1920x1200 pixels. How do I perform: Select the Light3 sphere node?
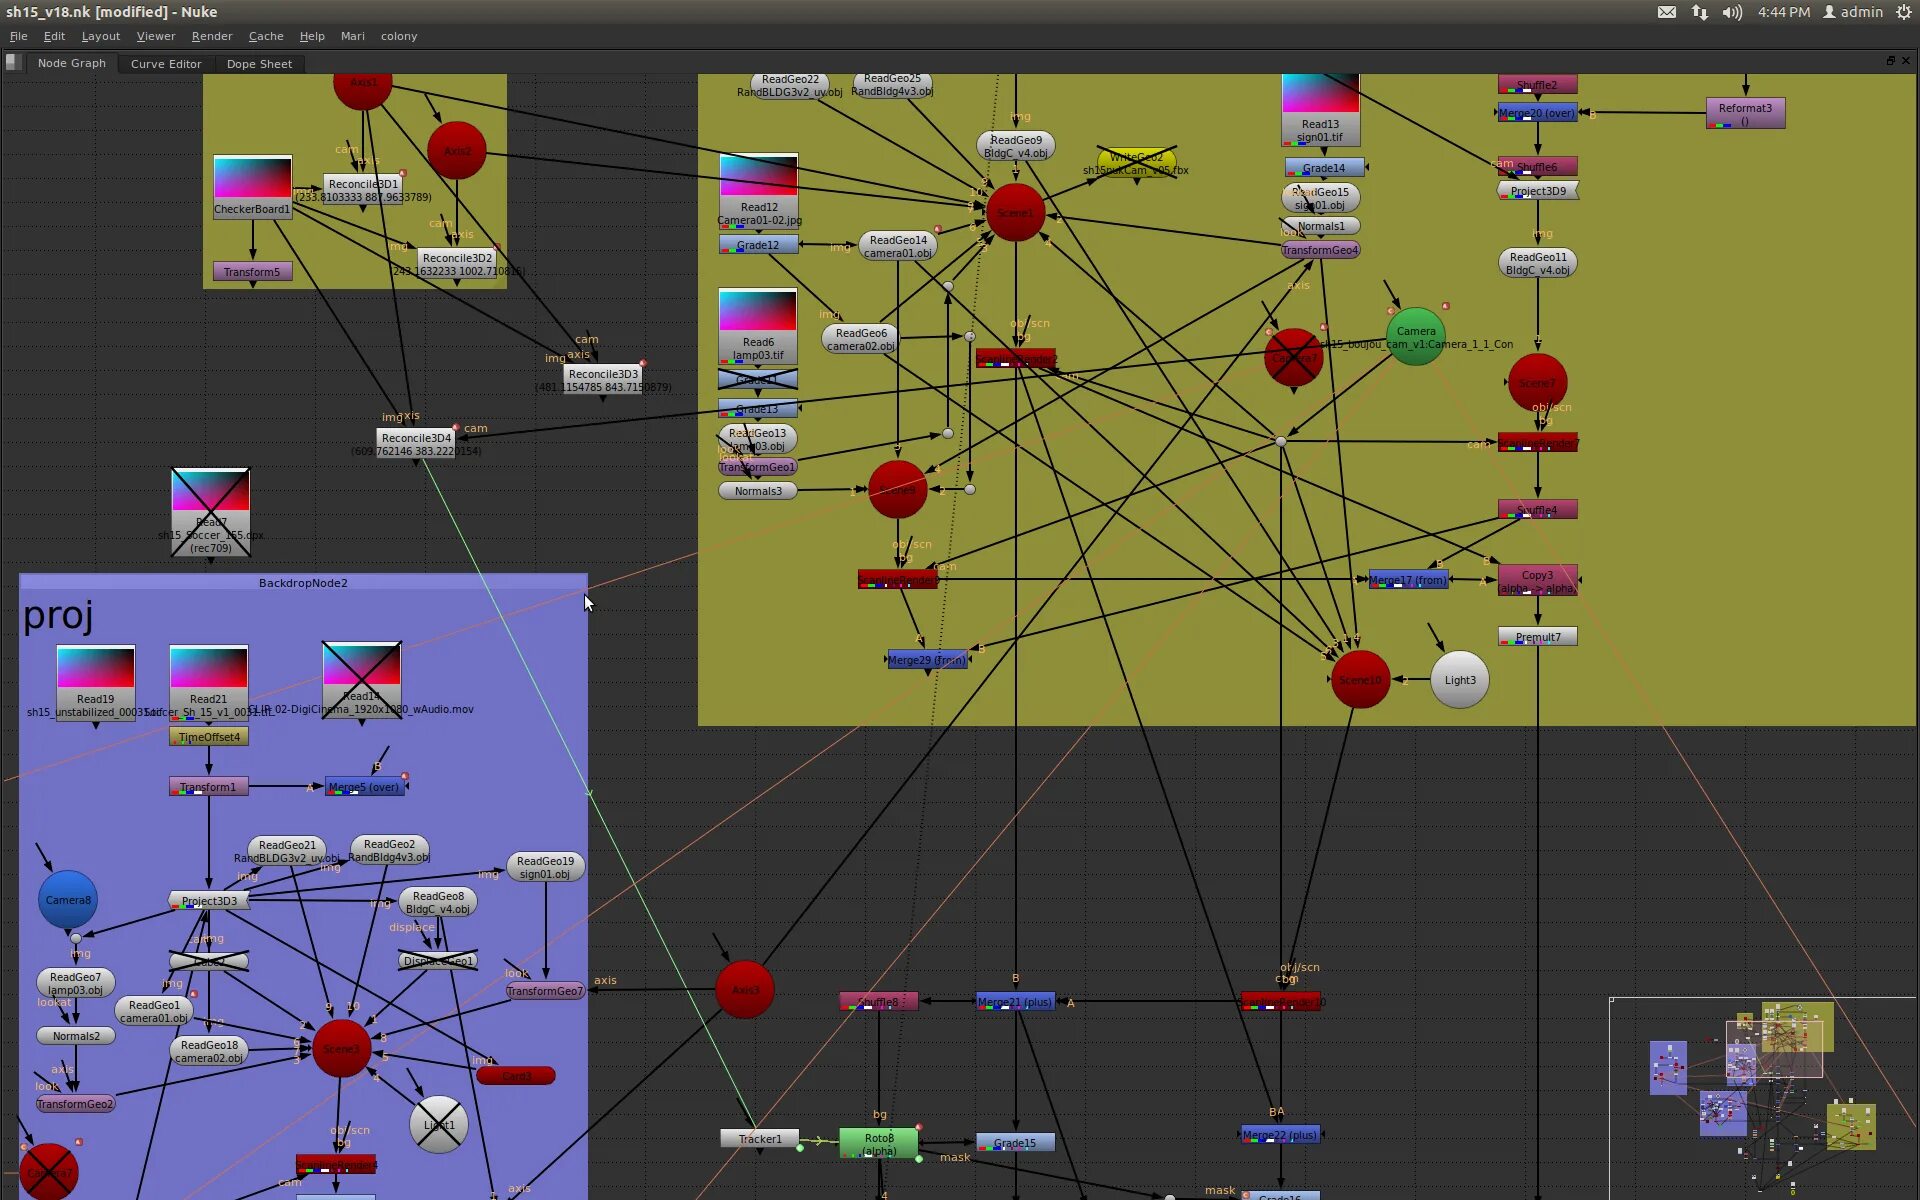click(1460, 680)
